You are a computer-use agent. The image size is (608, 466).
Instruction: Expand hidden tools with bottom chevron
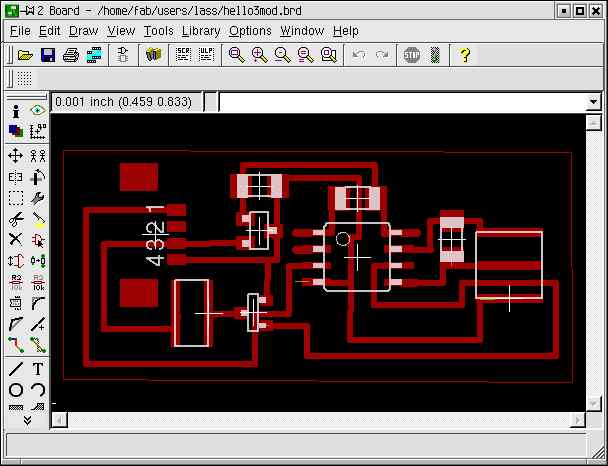click(27, 421)
